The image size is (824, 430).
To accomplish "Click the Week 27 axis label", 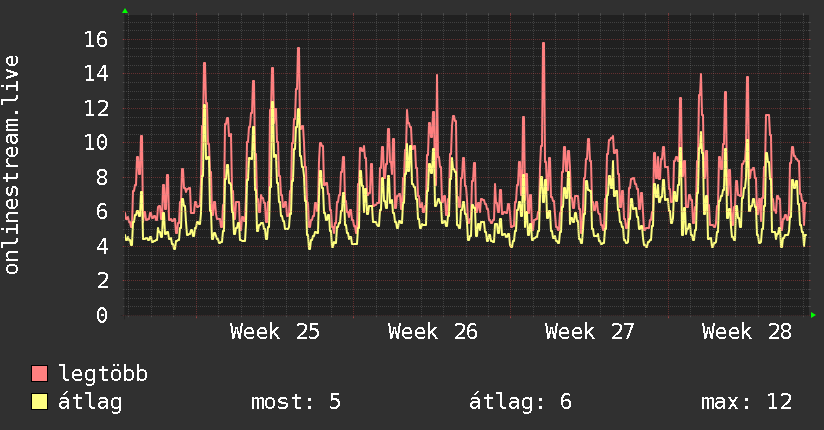I will (590, 332).
